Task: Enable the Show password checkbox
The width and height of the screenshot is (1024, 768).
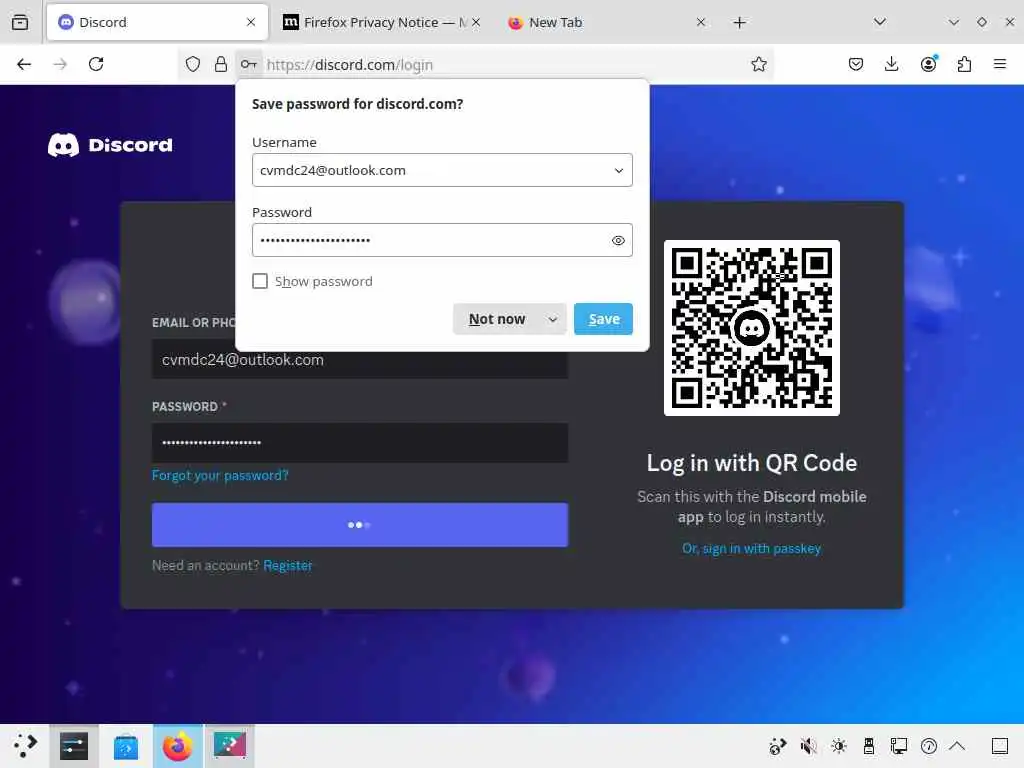Action: [x=260, y=281]
